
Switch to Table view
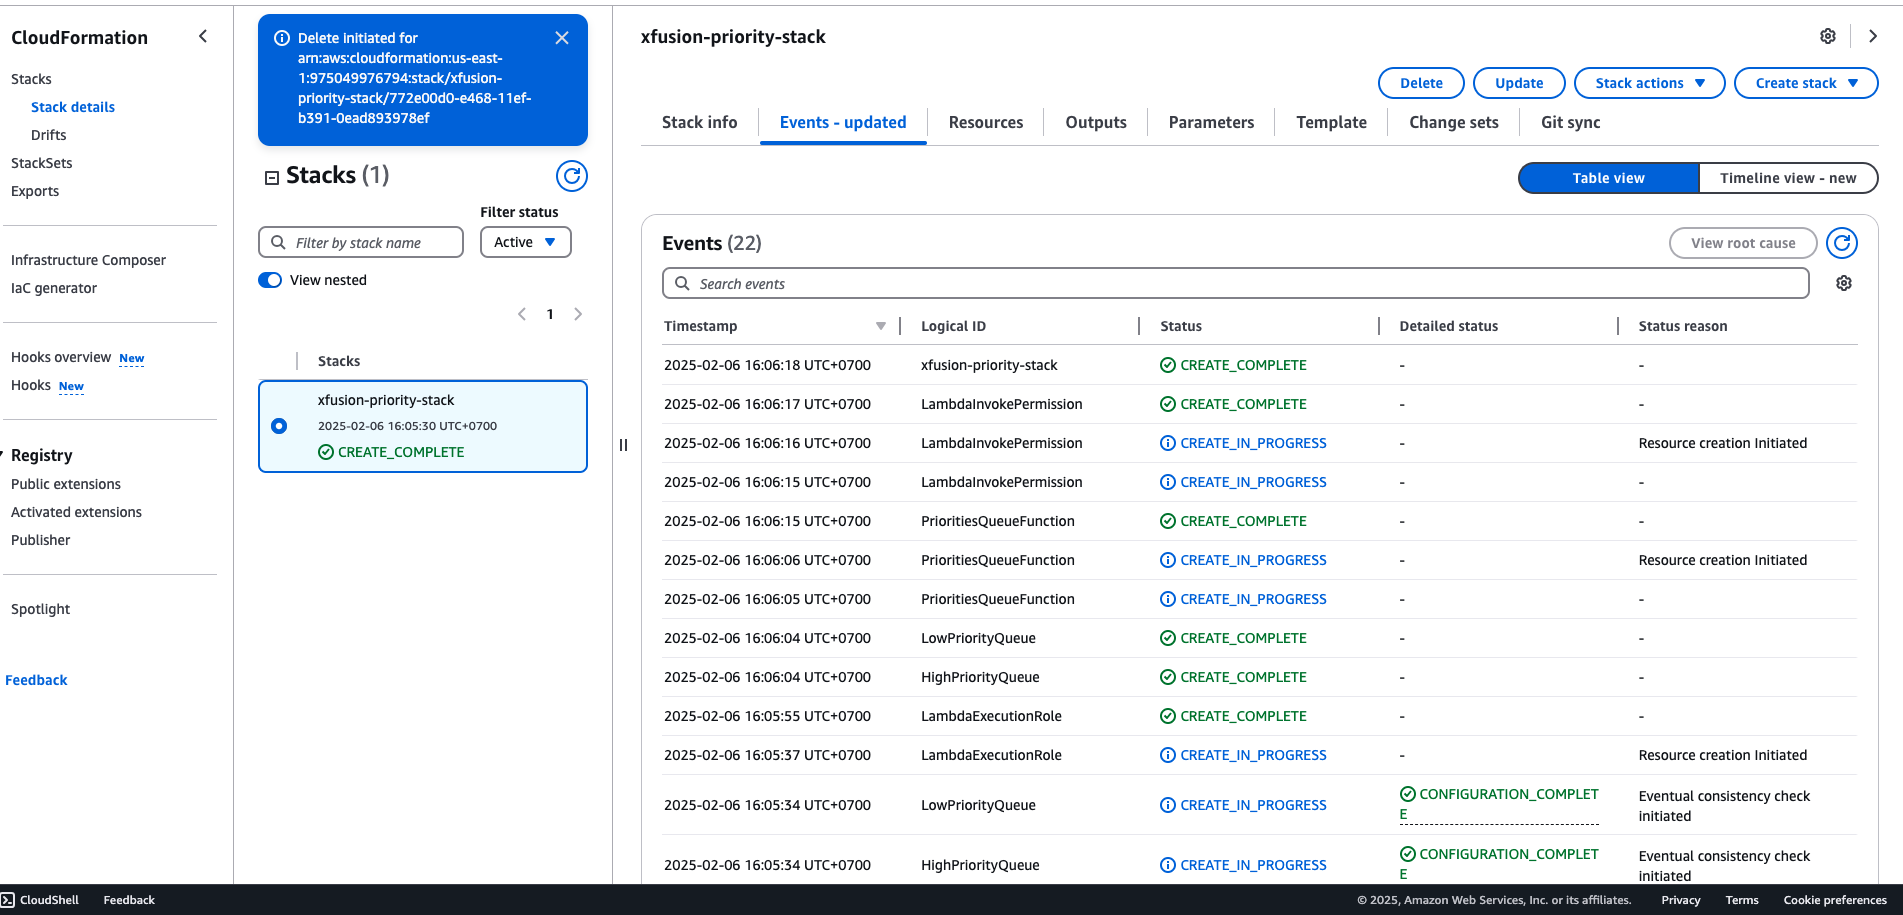point(1608,178)
